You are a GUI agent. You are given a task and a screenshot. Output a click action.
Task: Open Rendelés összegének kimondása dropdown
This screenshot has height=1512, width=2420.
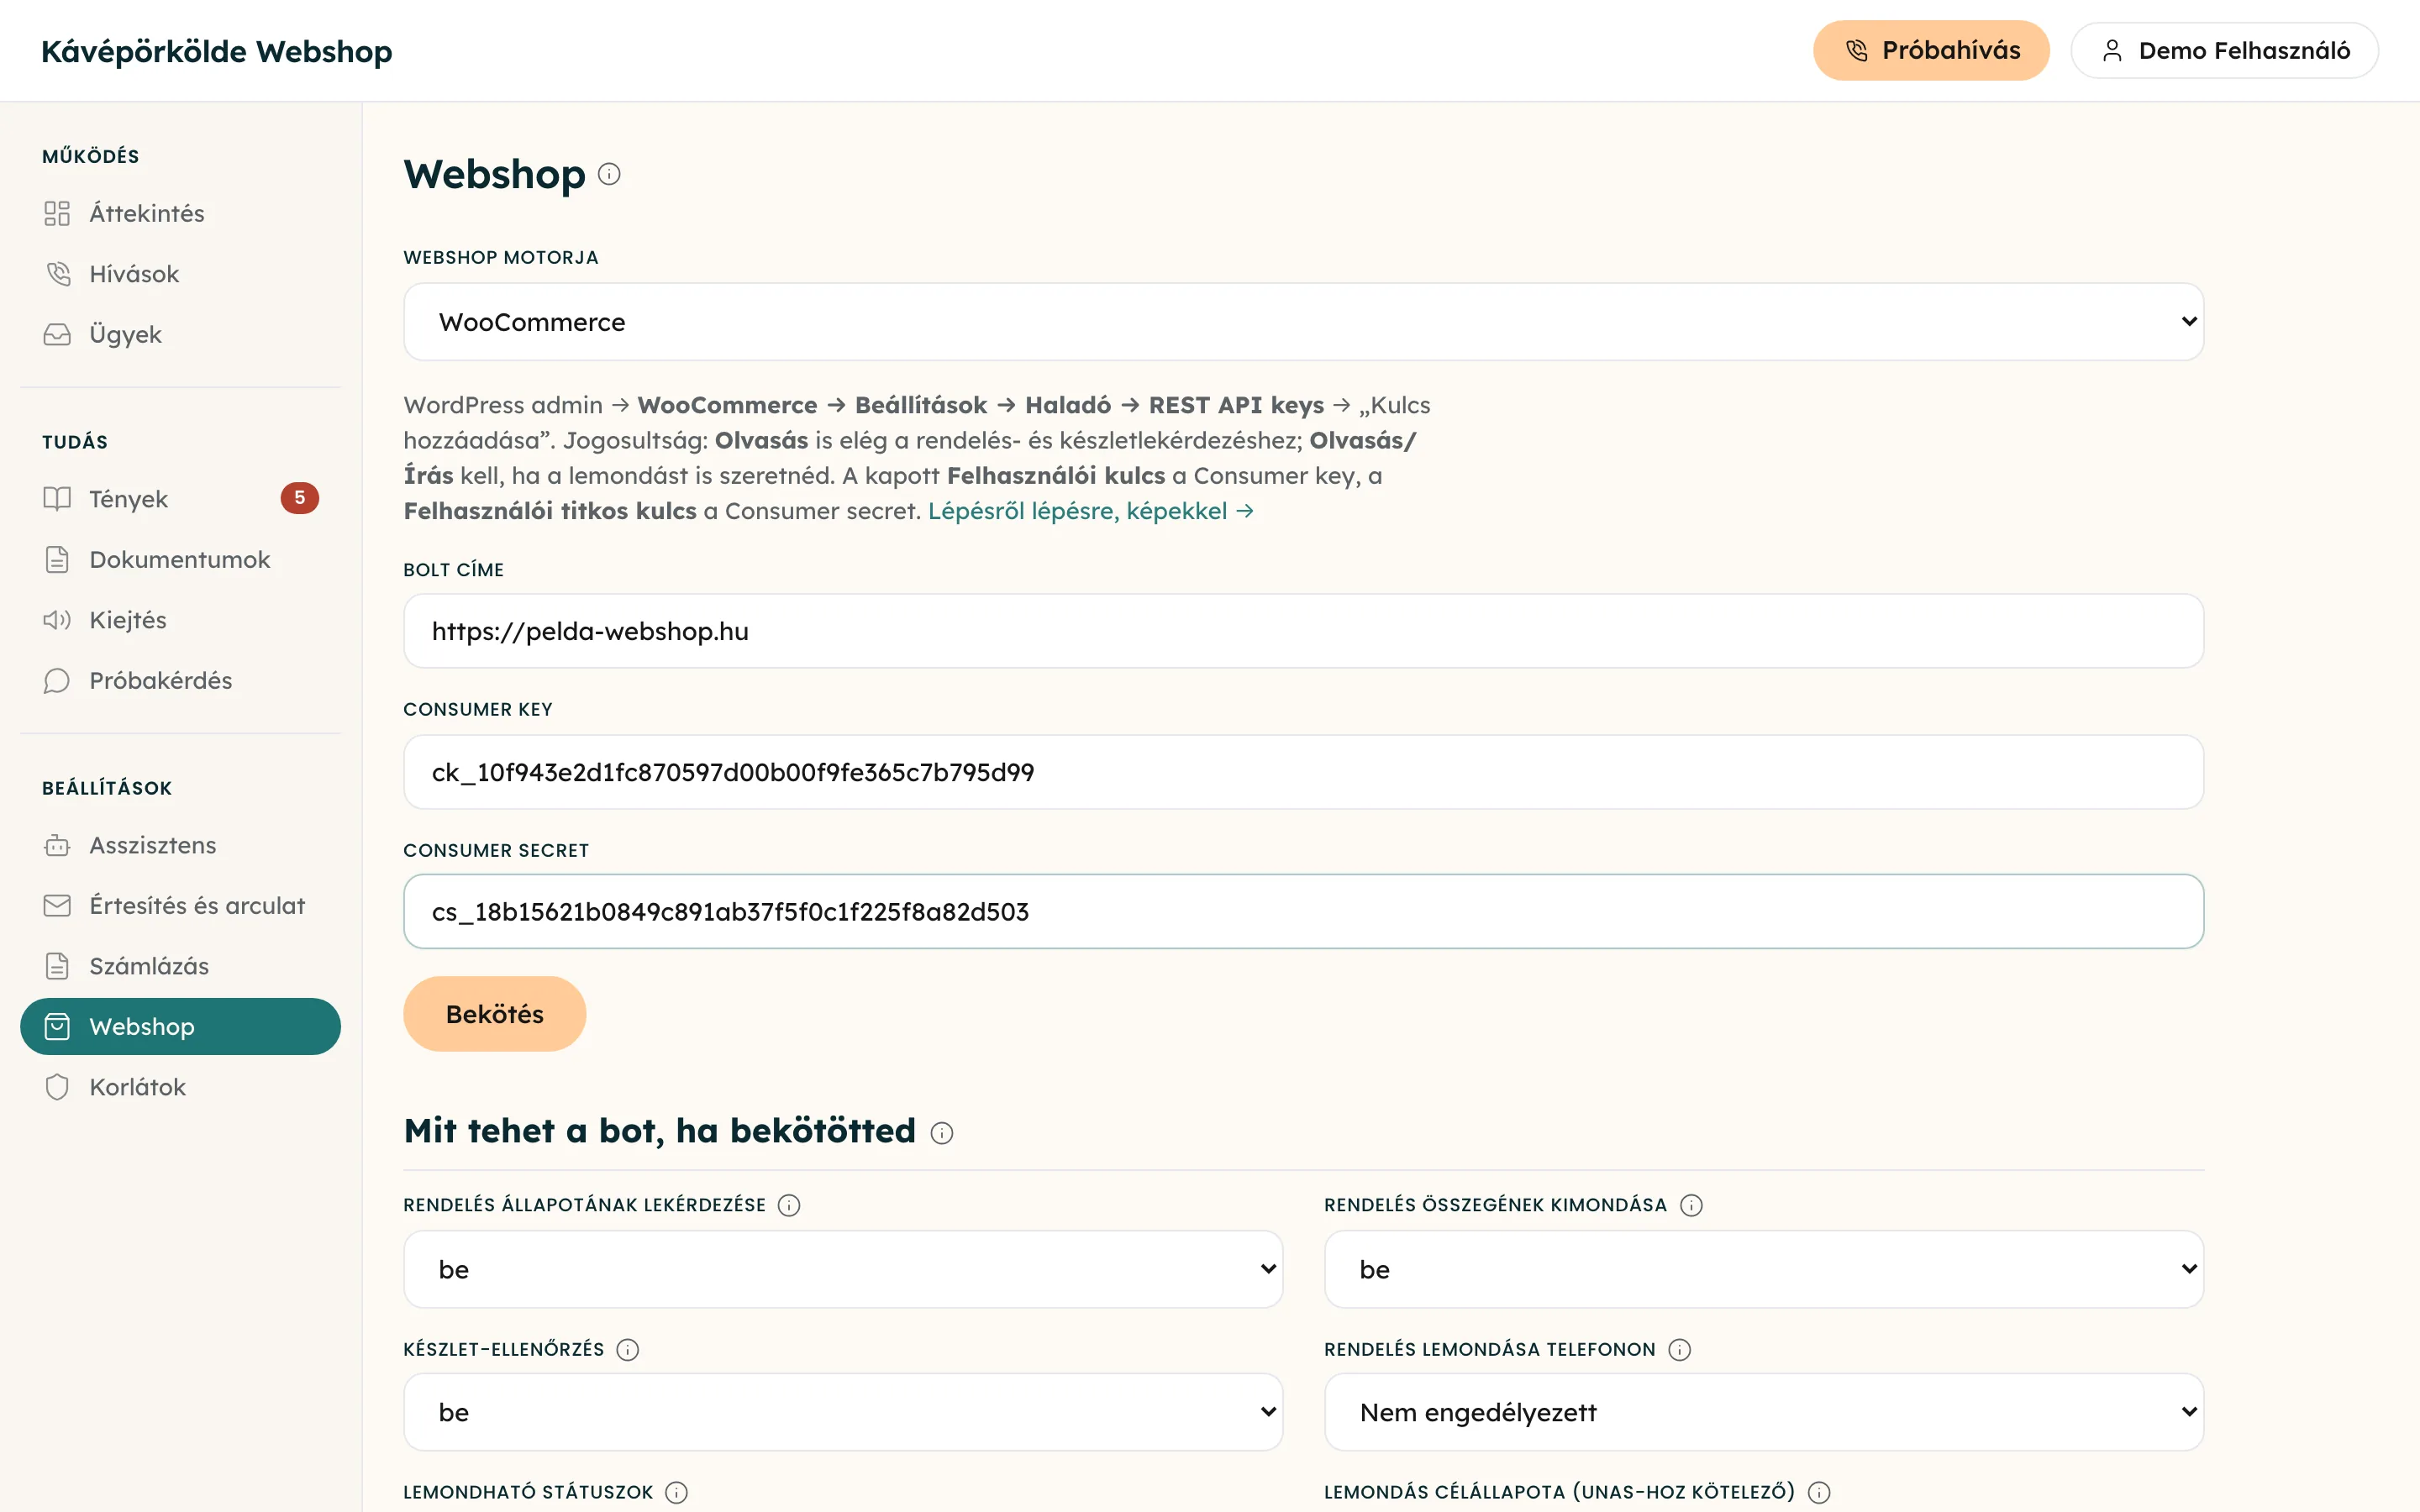tap(1764, 1269)
